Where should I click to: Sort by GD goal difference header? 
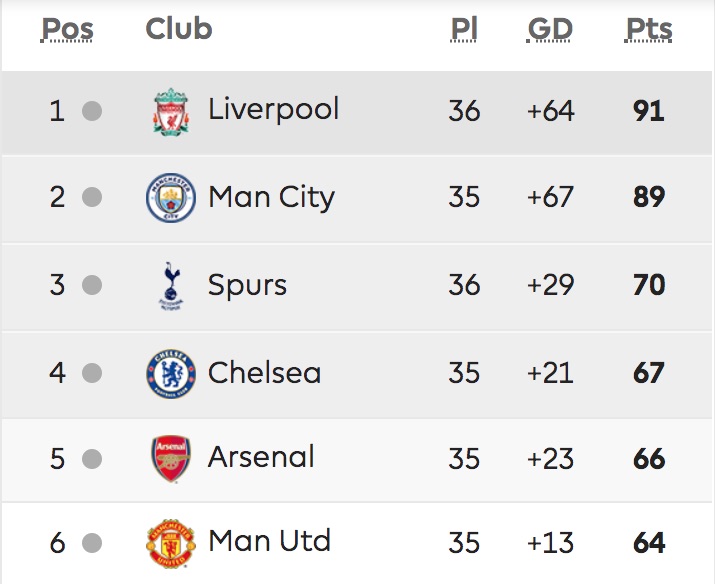pos(549,30)
